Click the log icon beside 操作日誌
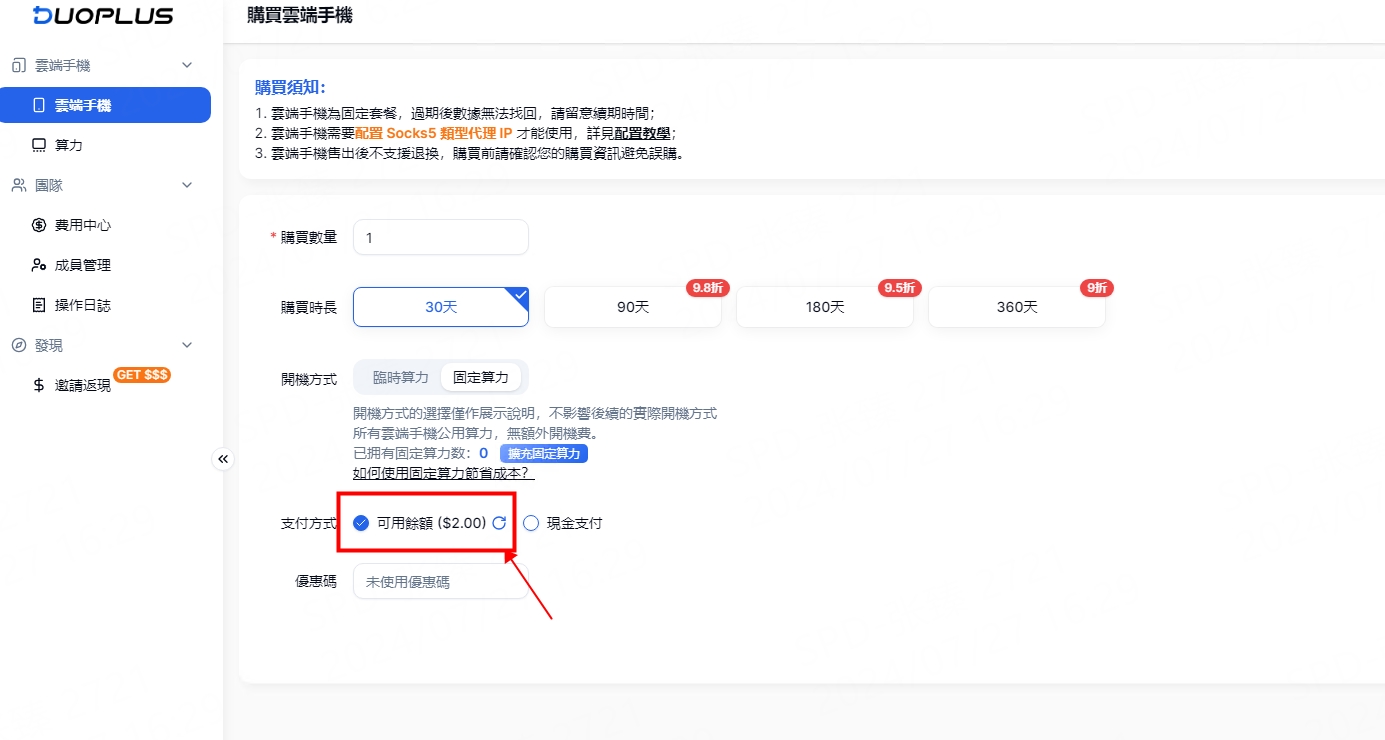Image resolution: width=1385 pixels, height=740 pixels. pyautogui.click(x=40, y=305)
